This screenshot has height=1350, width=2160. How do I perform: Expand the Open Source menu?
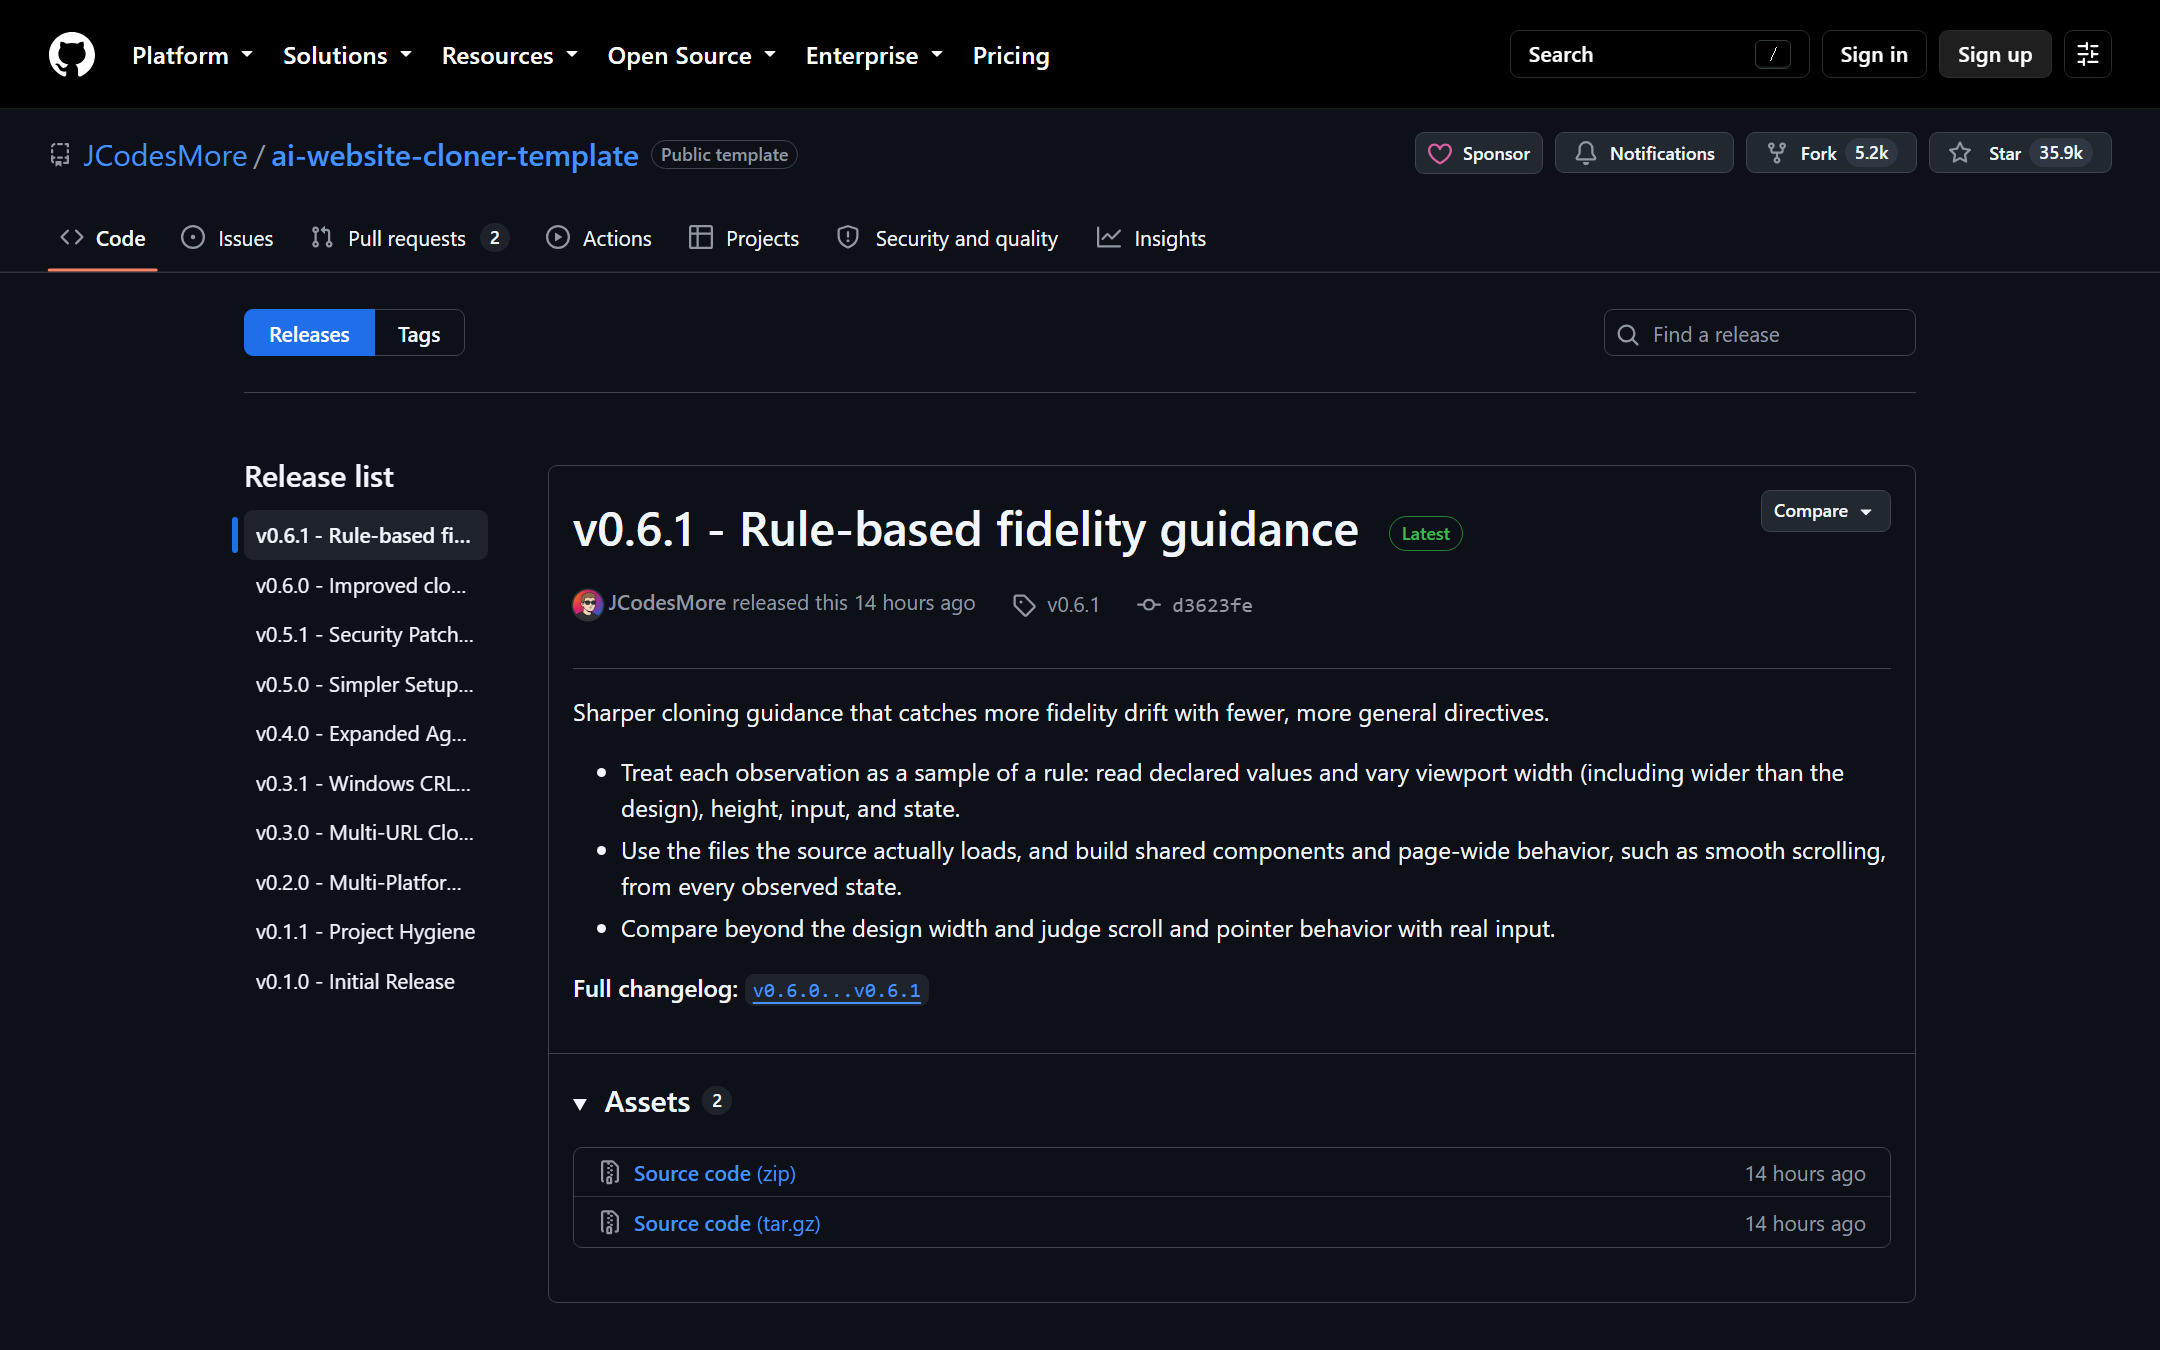point(692,55)
